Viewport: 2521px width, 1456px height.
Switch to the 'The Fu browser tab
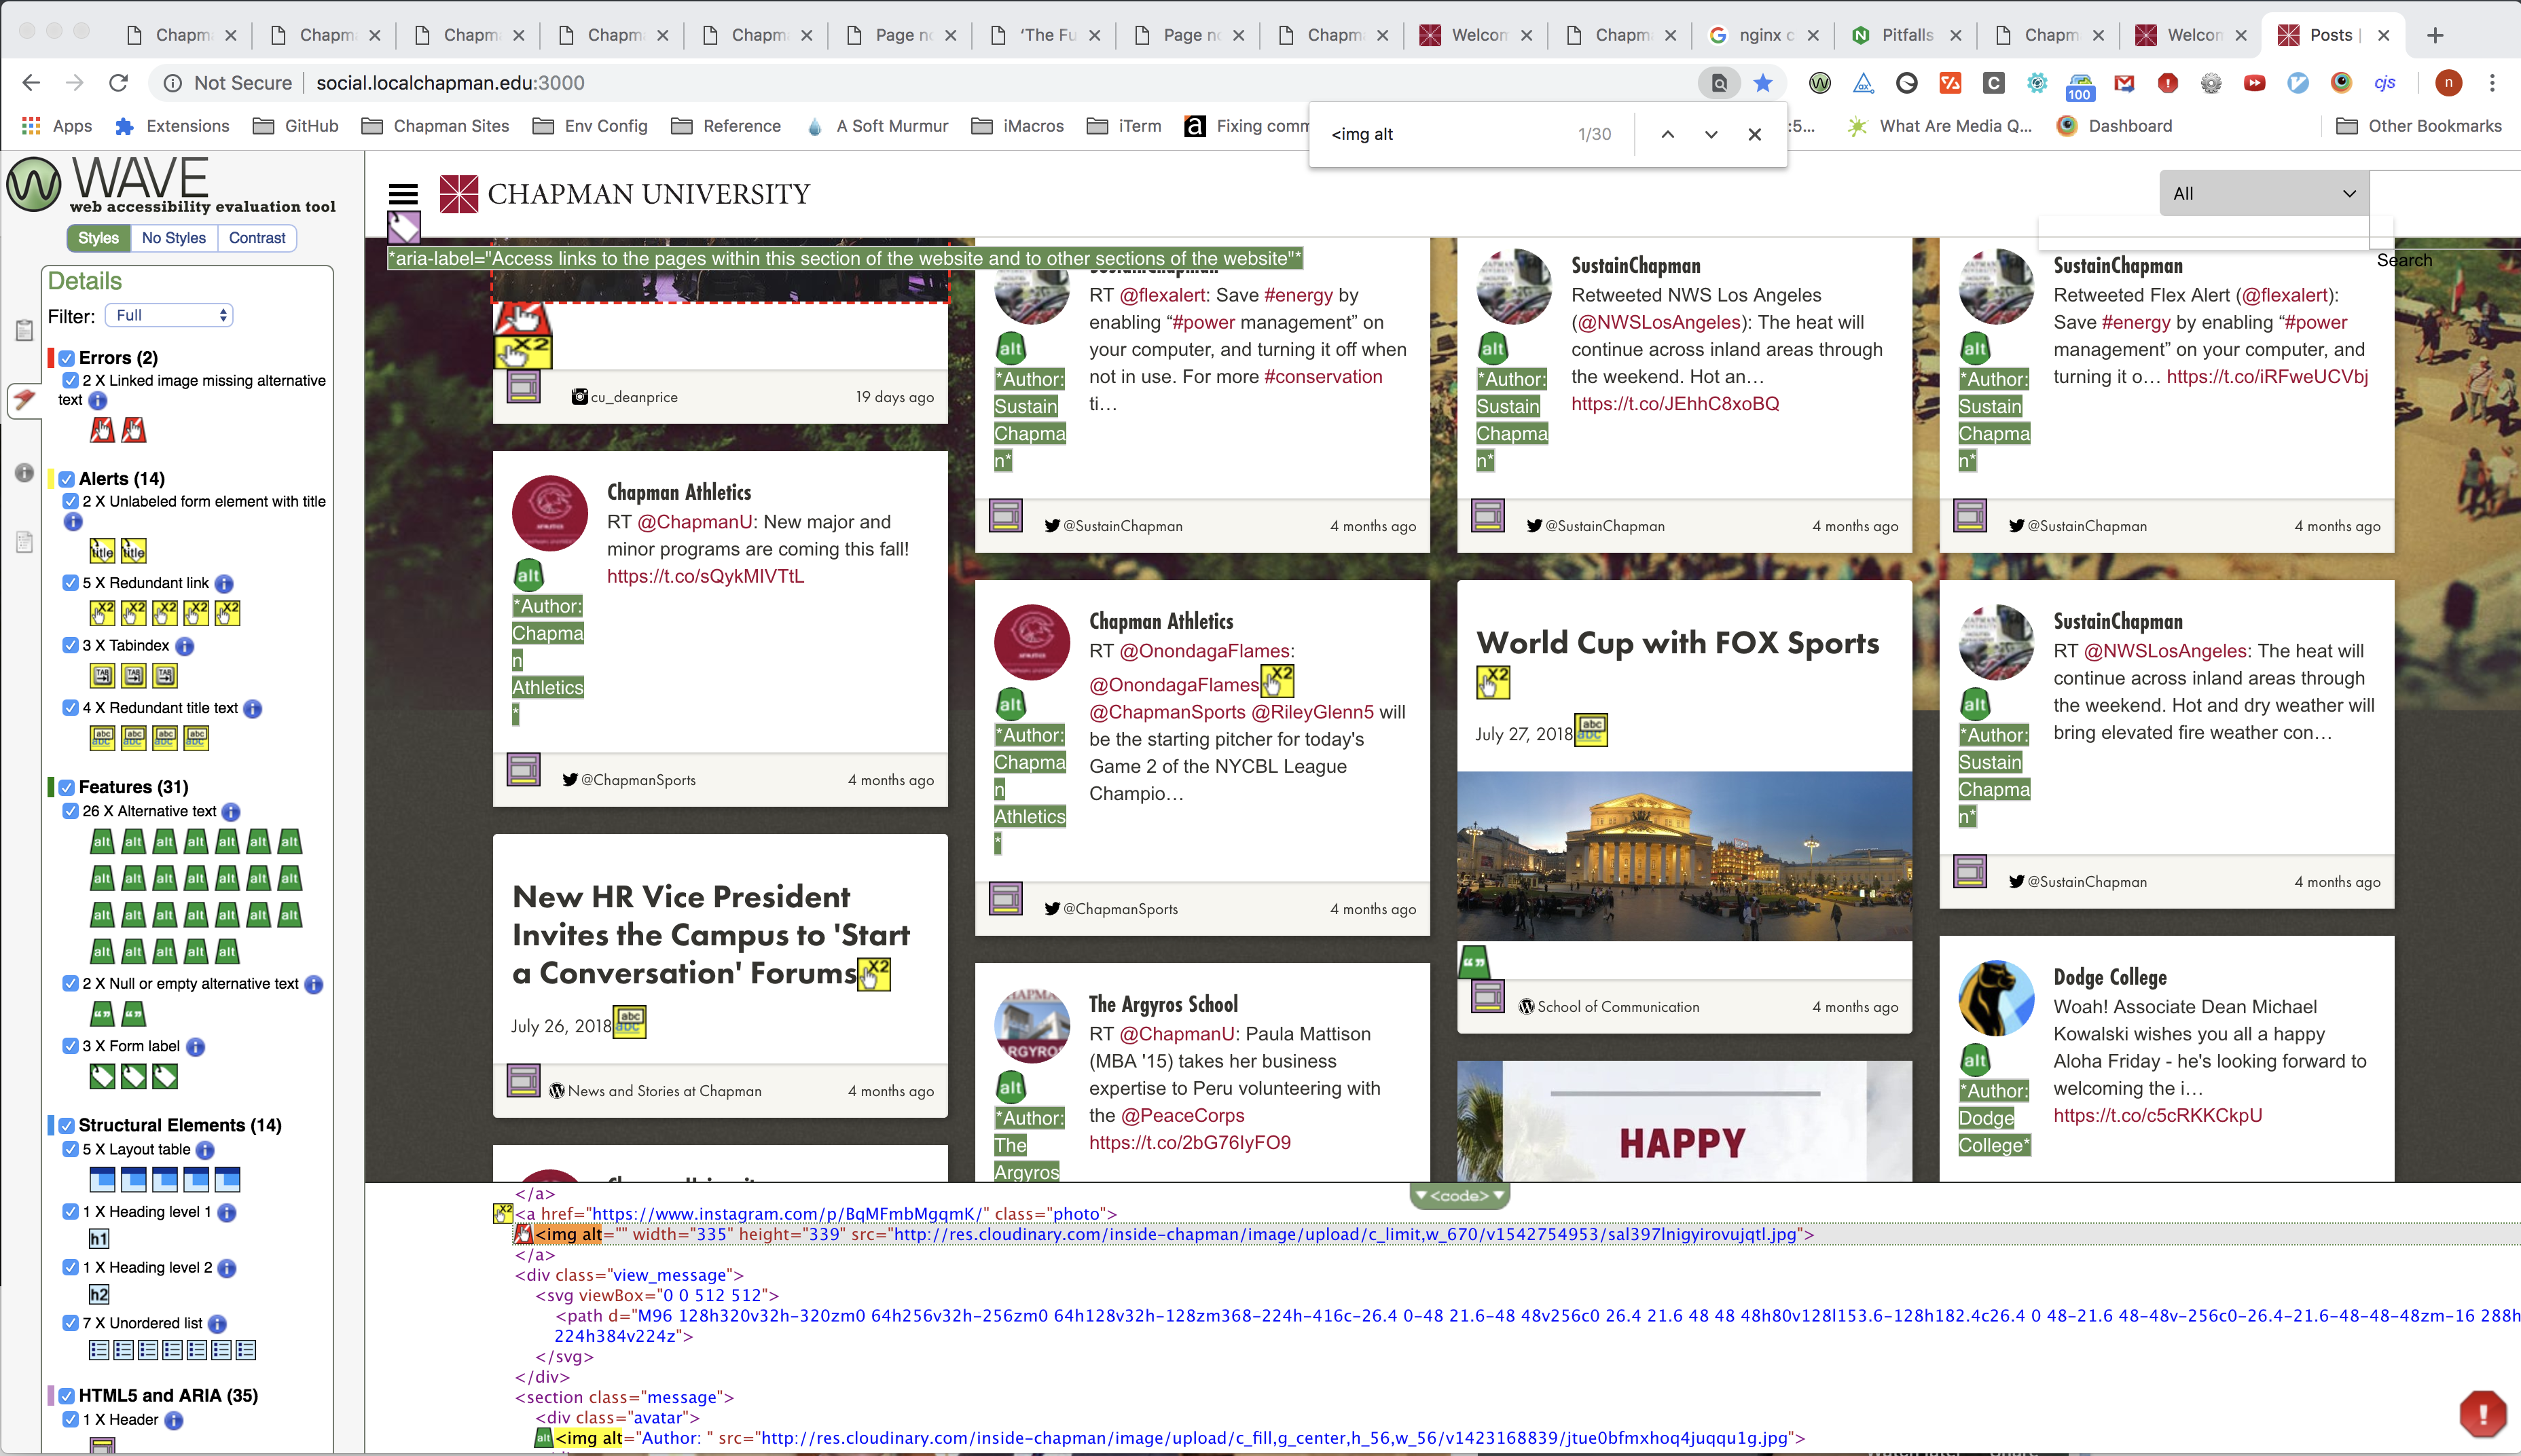[1046, 35]
